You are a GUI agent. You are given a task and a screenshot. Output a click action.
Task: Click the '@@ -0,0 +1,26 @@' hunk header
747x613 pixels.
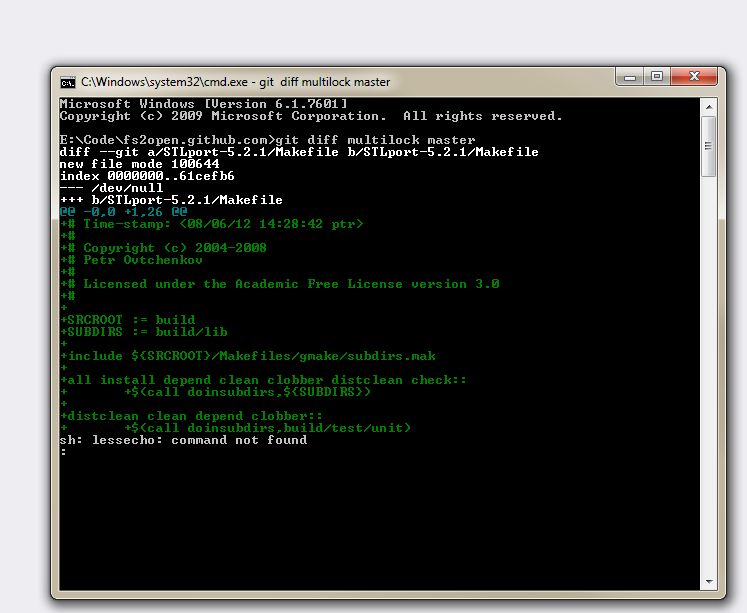coord(123,212)
